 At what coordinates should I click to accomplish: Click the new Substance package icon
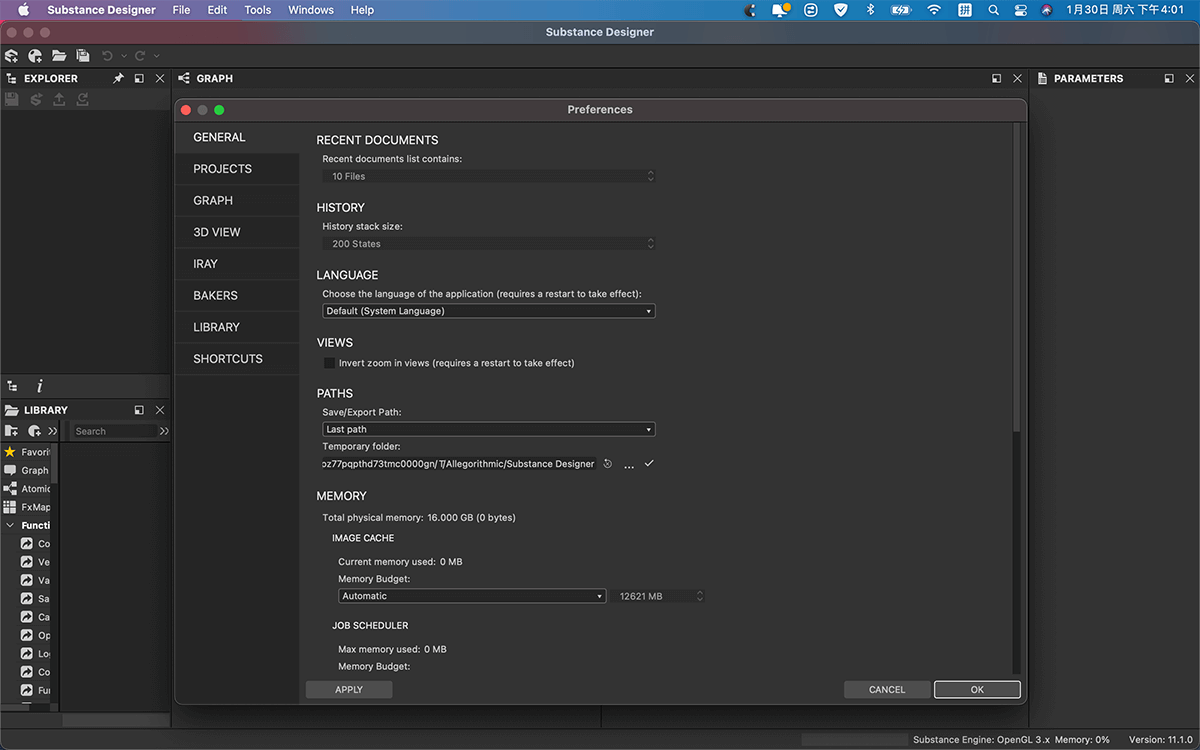(12, 56)
